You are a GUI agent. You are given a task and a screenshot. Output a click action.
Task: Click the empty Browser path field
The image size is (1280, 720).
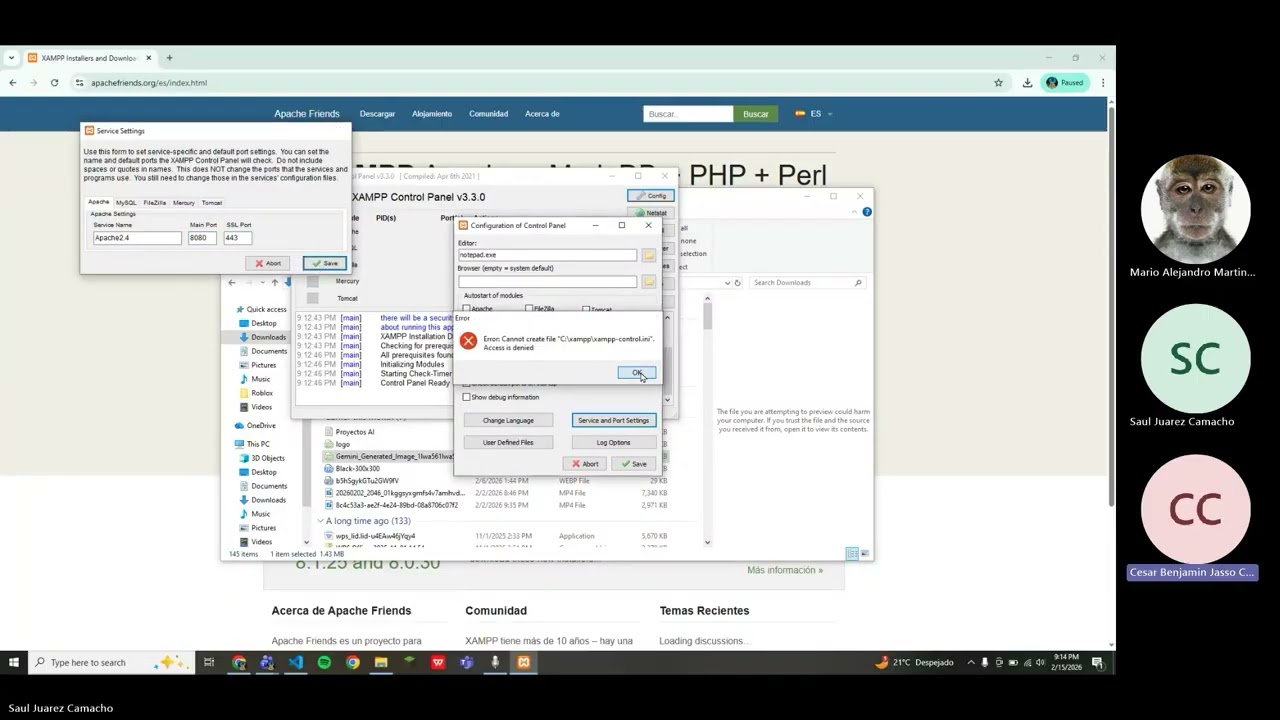click(x=547, y=281)
